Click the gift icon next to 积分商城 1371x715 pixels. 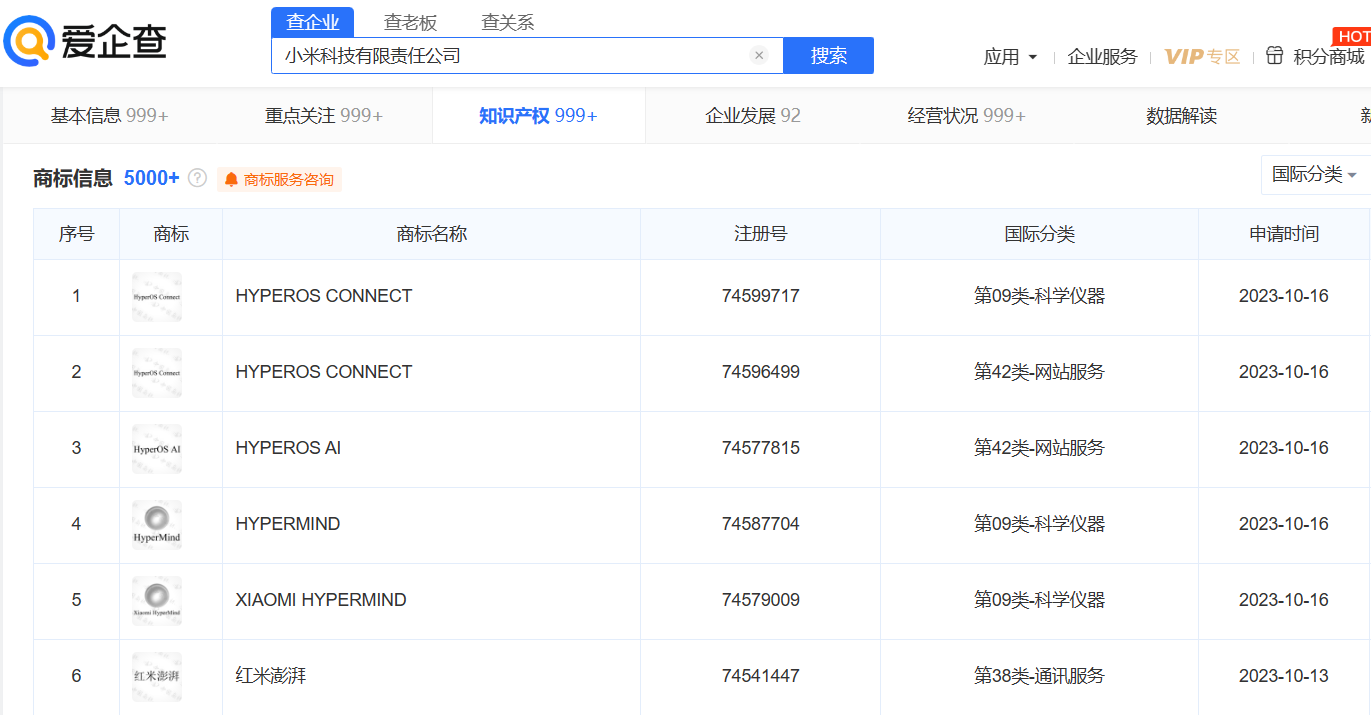[1274, 56]
